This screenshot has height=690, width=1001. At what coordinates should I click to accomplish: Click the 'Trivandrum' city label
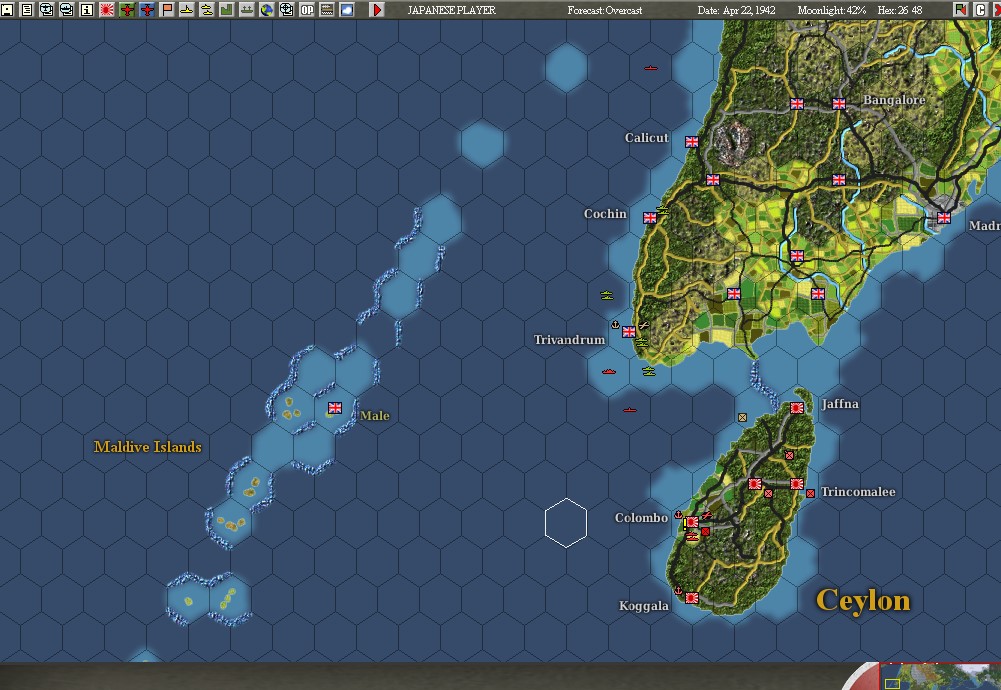[569, 340]
